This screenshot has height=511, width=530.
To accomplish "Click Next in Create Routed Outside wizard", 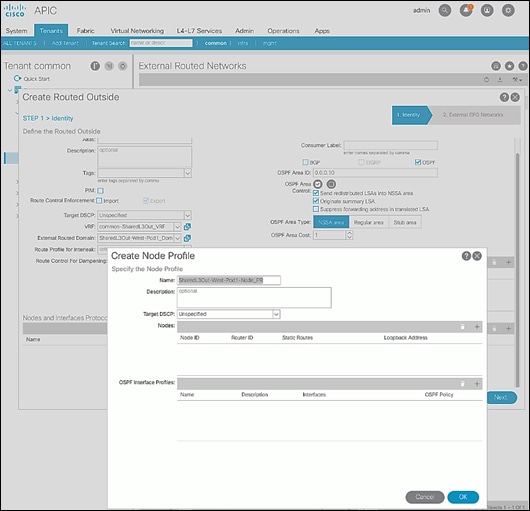I will point(501,397).
